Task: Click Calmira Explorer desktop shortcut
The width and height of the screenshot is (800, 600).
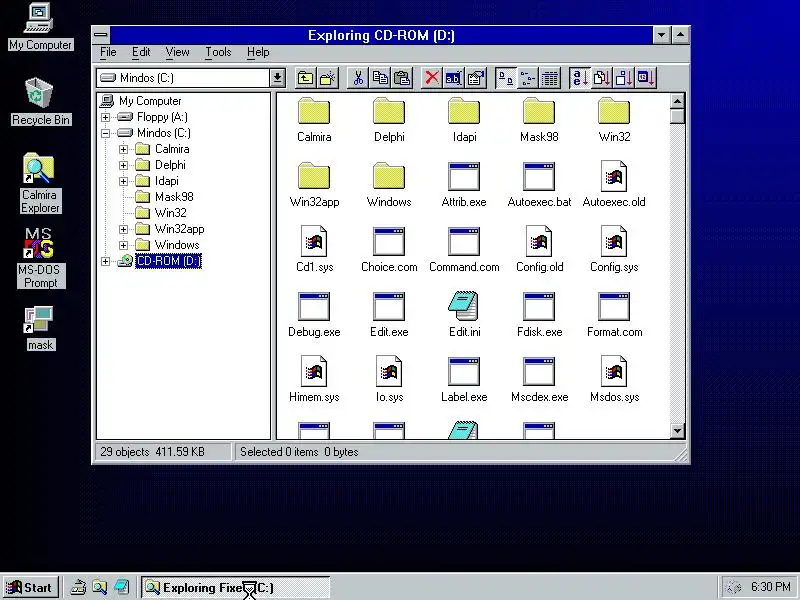Action: tap(40, 183)
